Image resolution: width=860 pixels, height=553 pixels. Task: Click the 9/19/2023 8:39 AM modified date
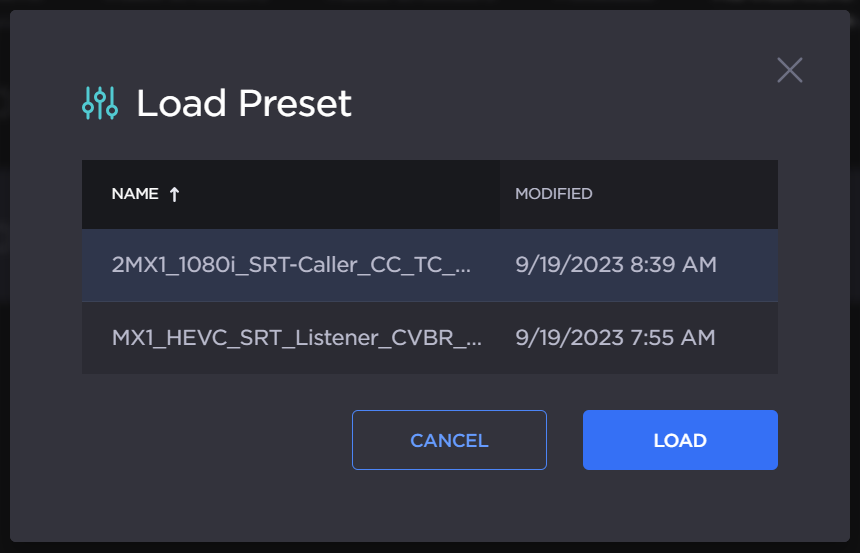pyautogui.click(x=615, y=265)
